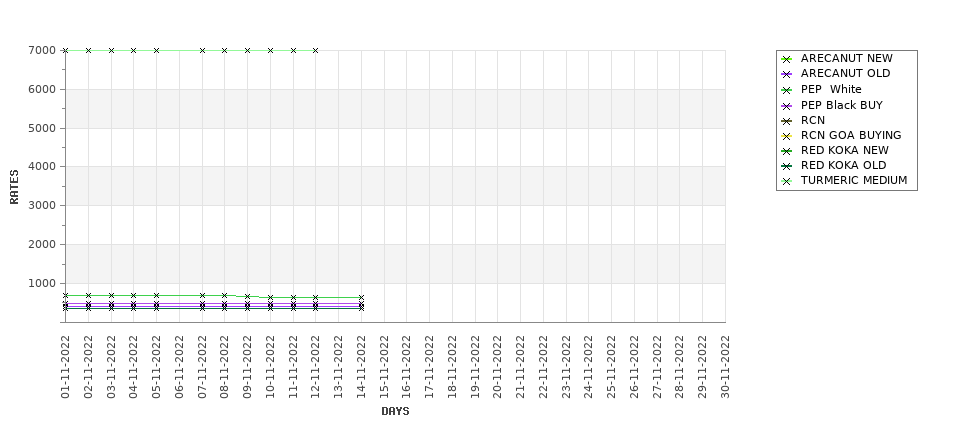Click the 5000 y-axis tick label
This screenshot has width=975, height=429.
[x=42, y=128]
